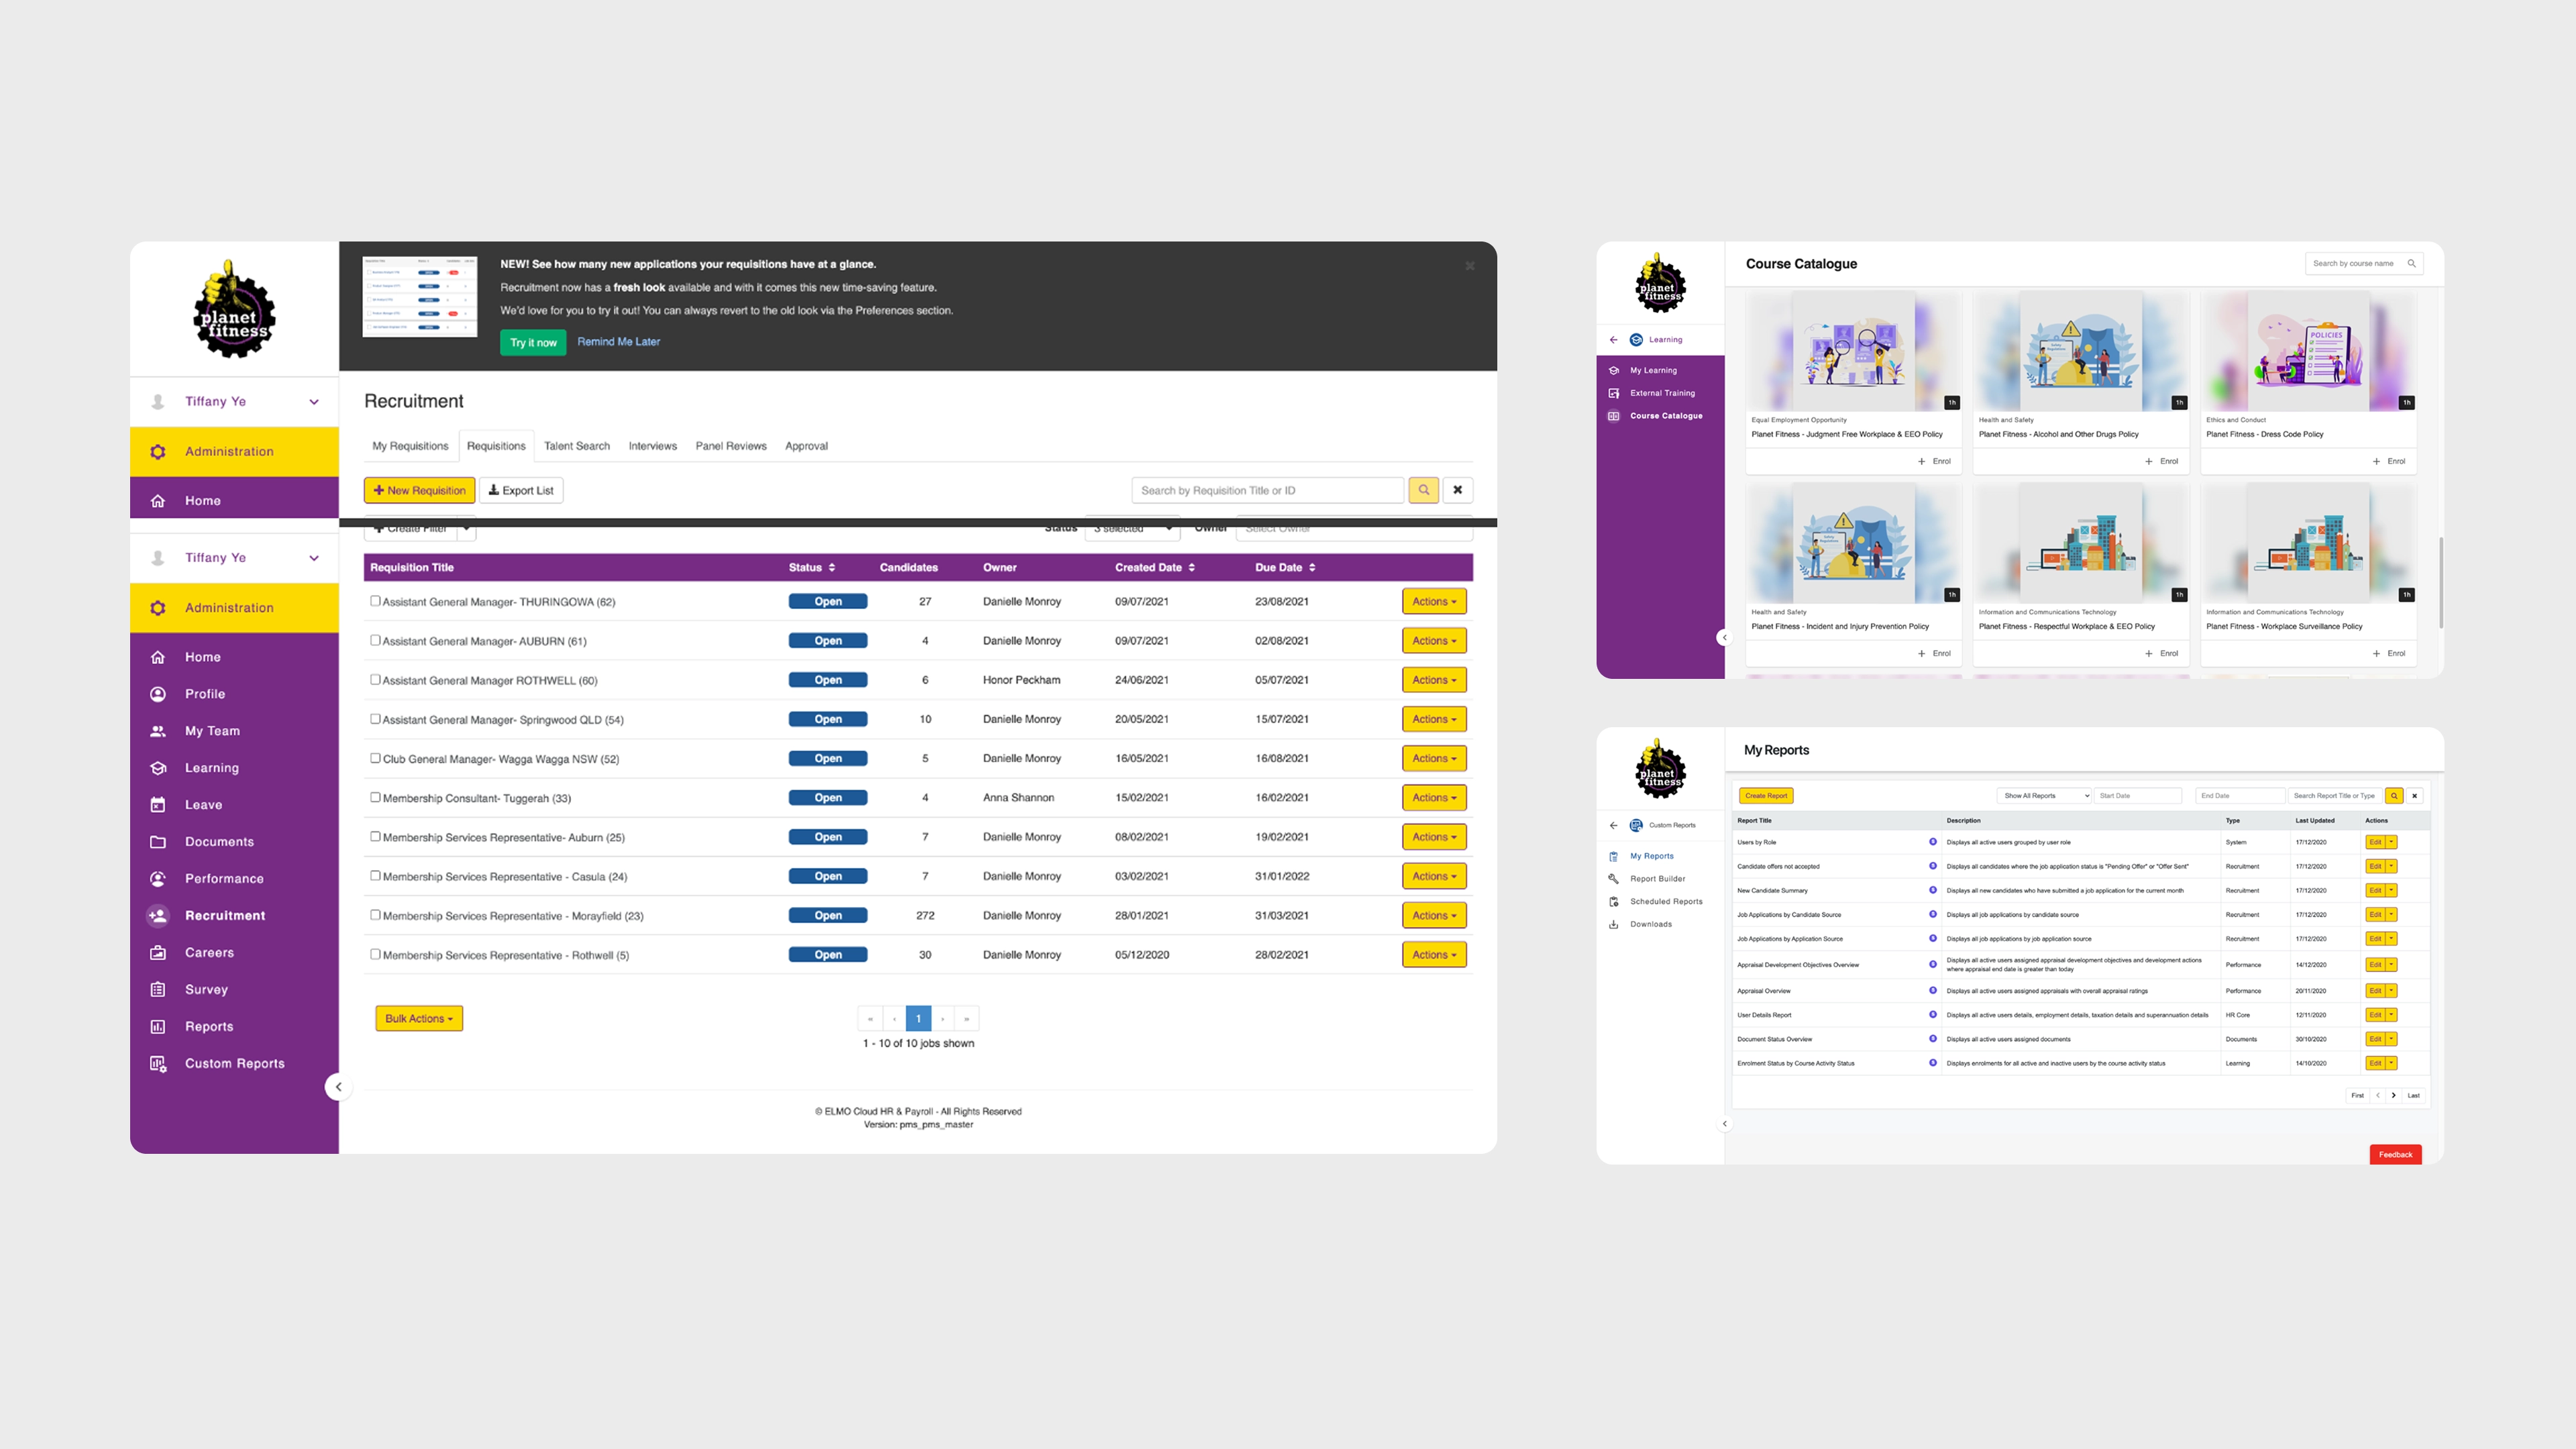The image size is (2576, 1449).
Task: Open the Show All Reports dropdown
Action: point(2044,796)
